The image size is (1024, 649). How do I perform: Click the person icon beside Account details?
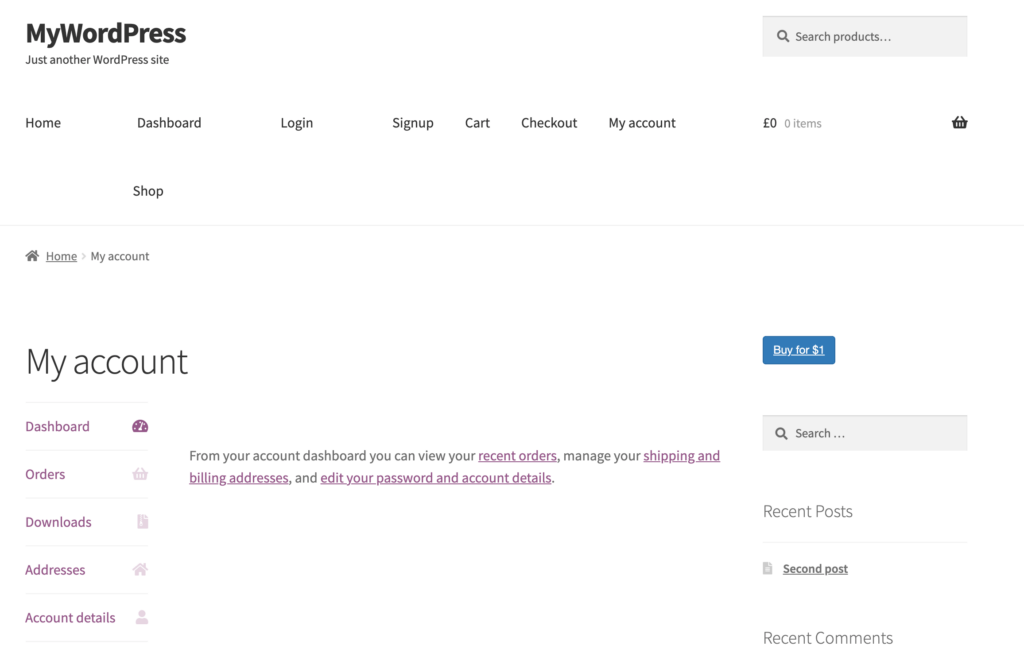coord(142,617)
